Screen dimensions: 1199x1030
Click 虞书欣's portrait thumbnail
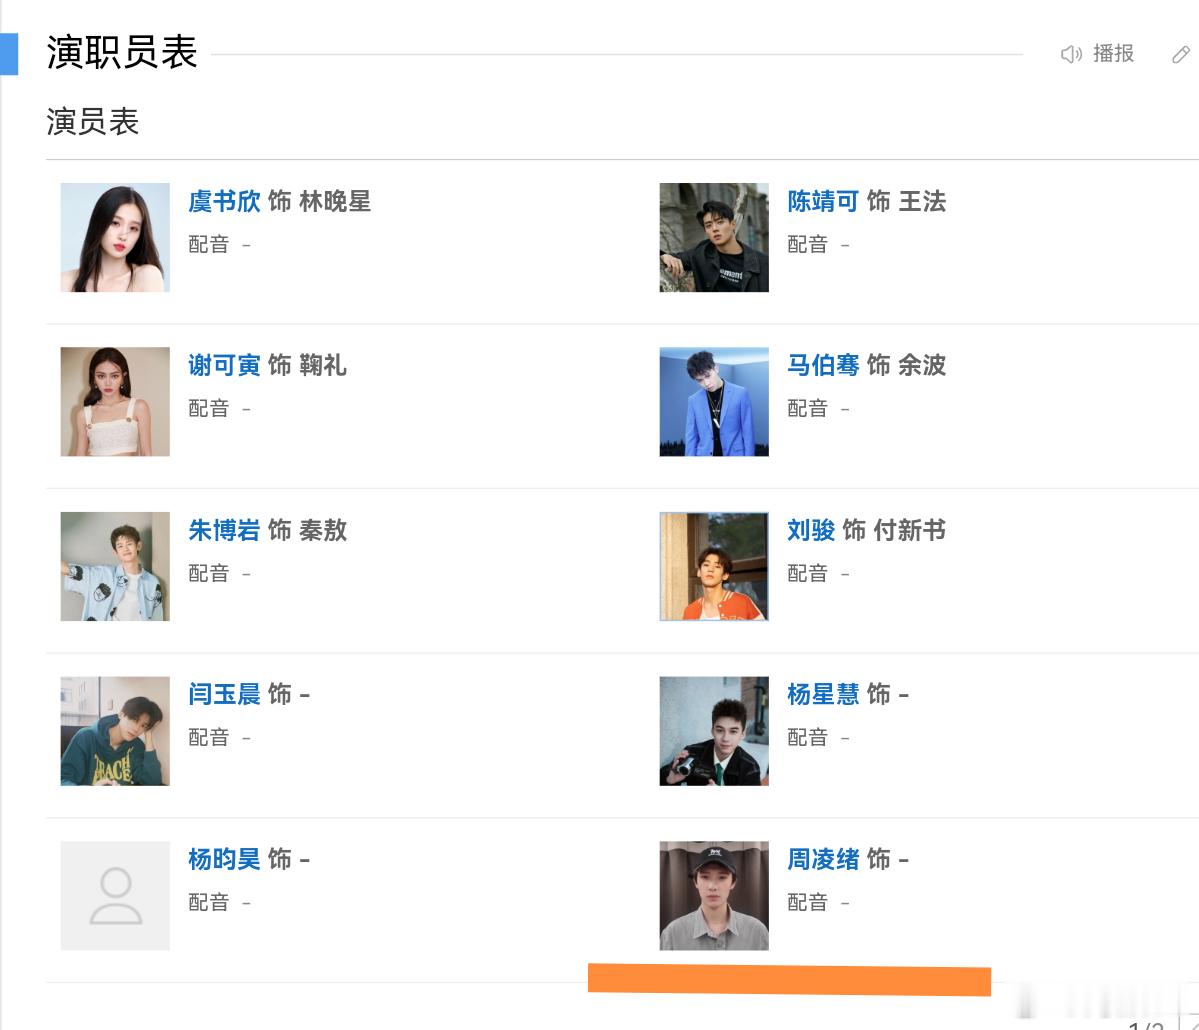click(x=115, y=237)
